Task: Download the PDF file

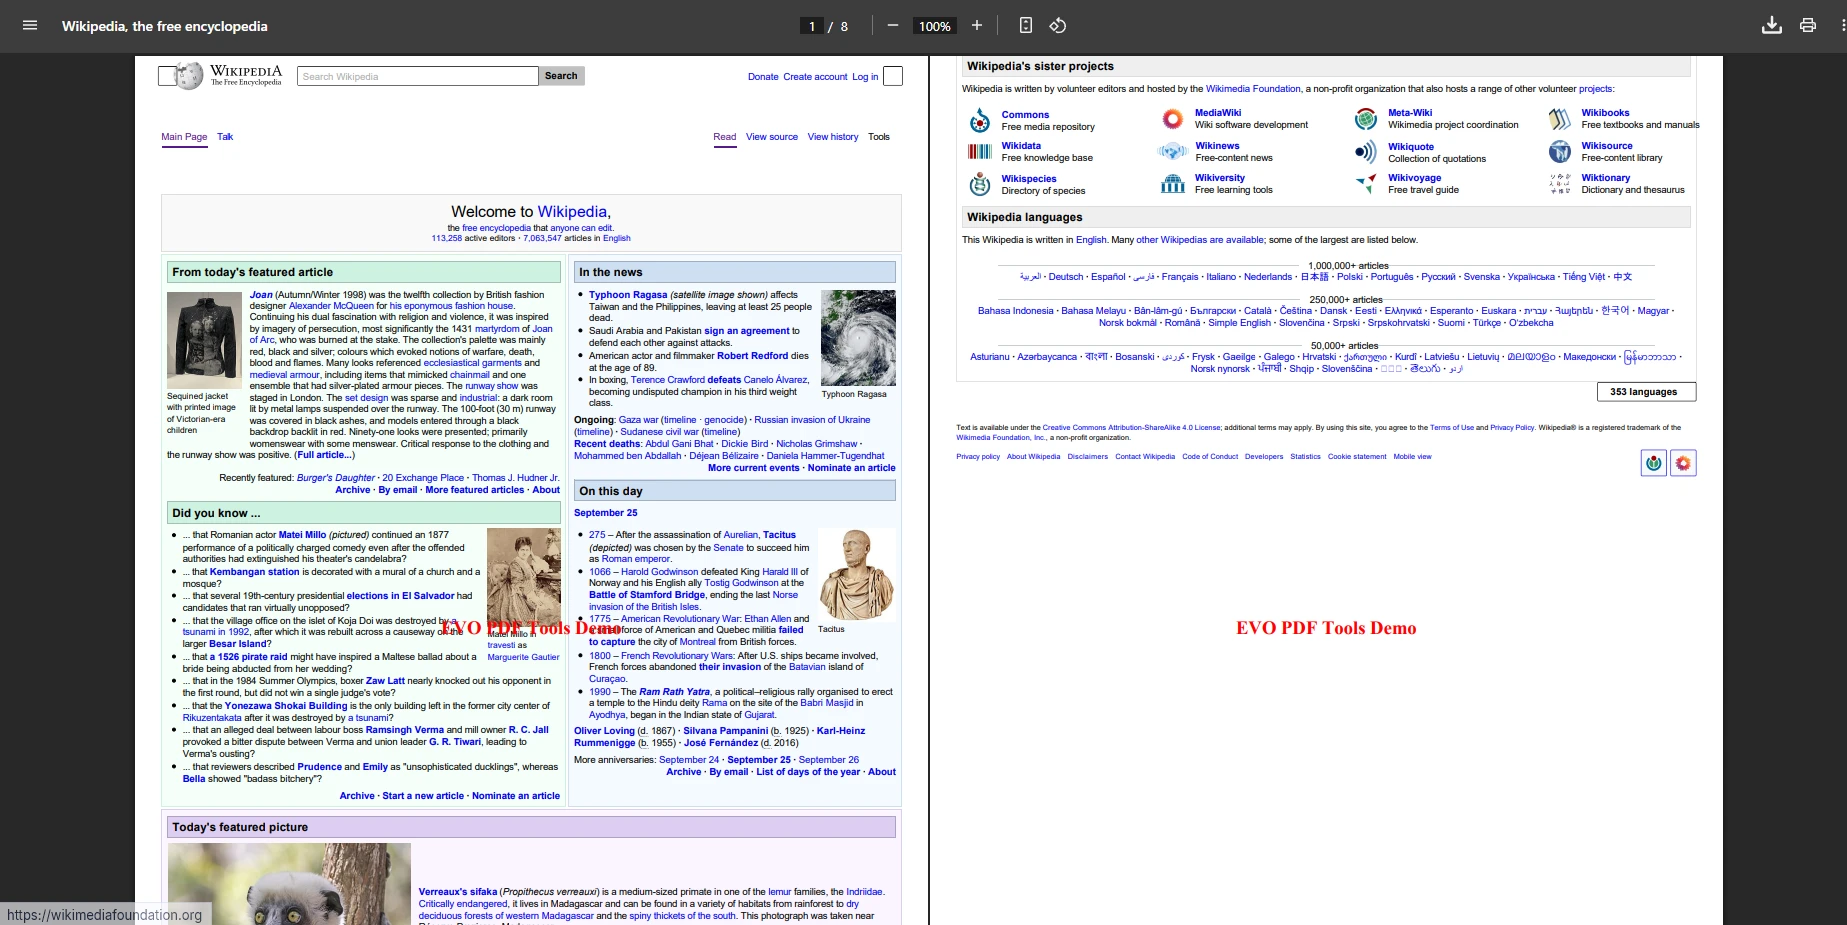Action: coord(1771,26)
